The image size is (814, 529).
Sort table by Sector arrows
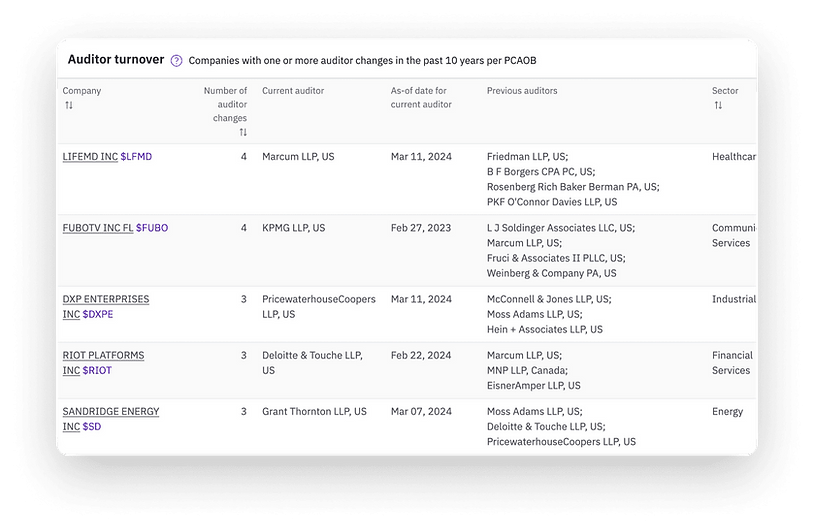tap(718, 105)
